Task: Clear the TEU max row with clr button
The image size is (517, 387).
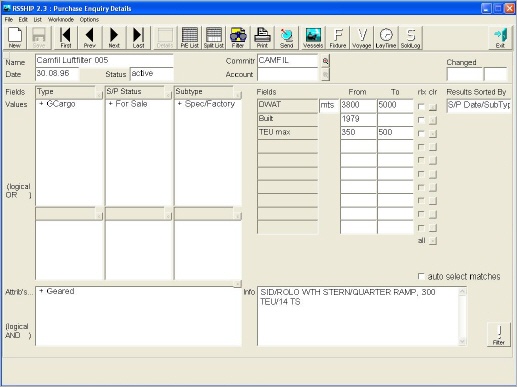Action: pos(433,134)
